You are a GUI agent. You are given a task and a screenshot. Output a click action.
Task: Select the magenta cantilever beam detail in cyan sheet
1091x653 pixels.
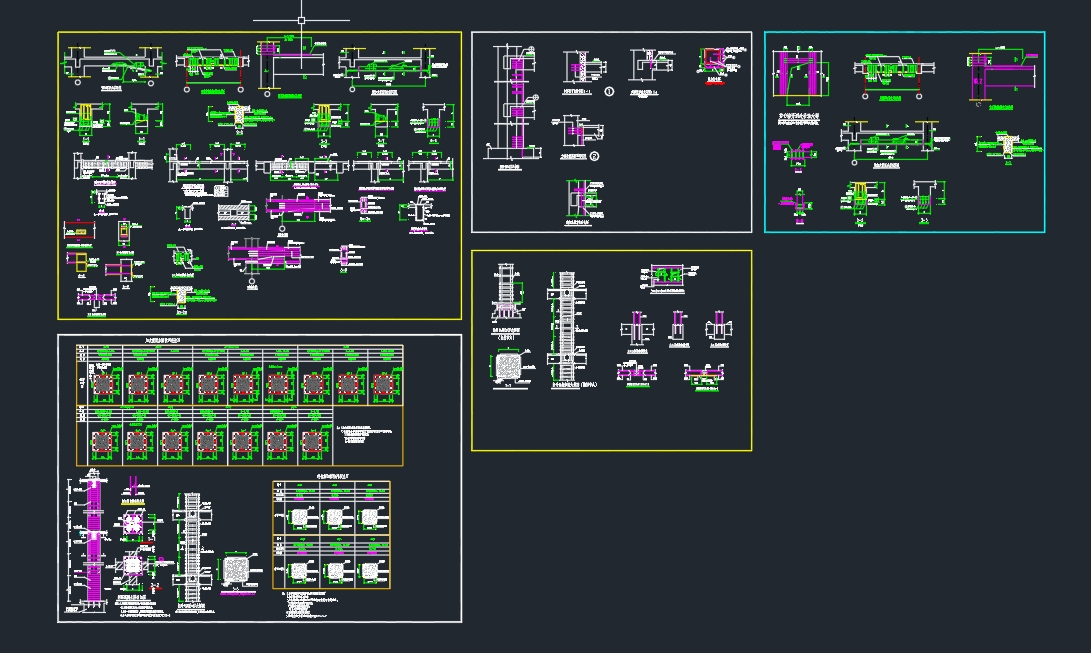tap(1003, 78)
